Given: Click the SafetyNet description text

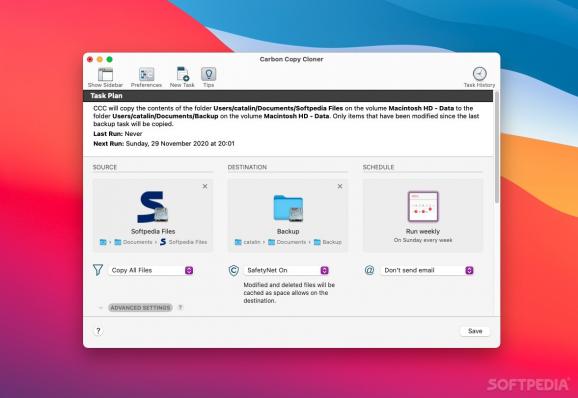Looking at the screenshot, I should tap(289, 293).
